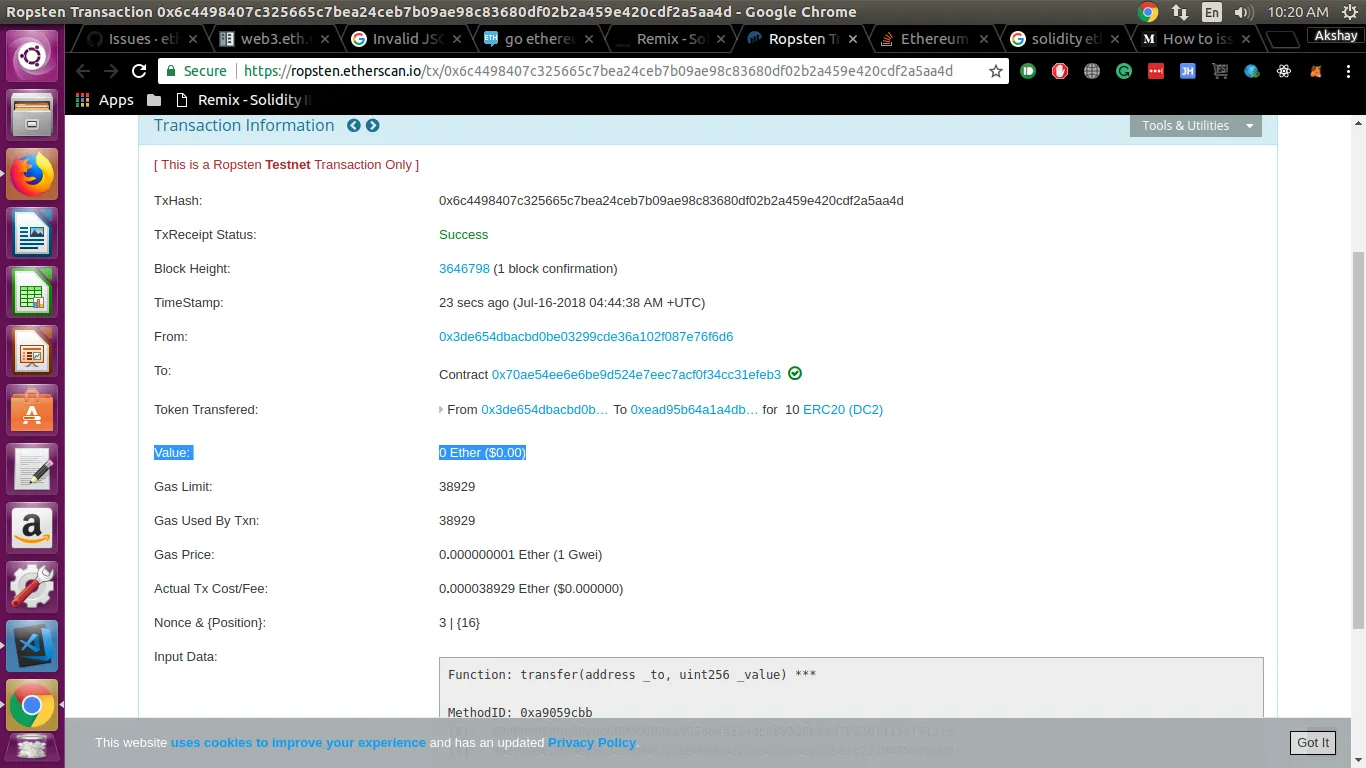The height and width of the screenshot is (768, 1366).
Task: Dismiss cookie banner with Got It
Action: coord(1313,742)
